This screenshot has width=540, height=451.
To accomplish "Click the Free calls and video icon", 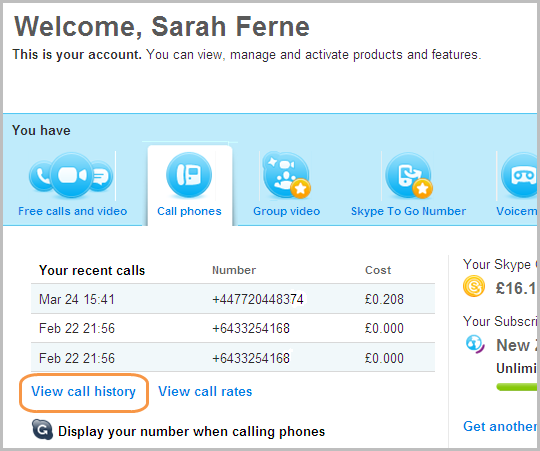I will [71, 176].
